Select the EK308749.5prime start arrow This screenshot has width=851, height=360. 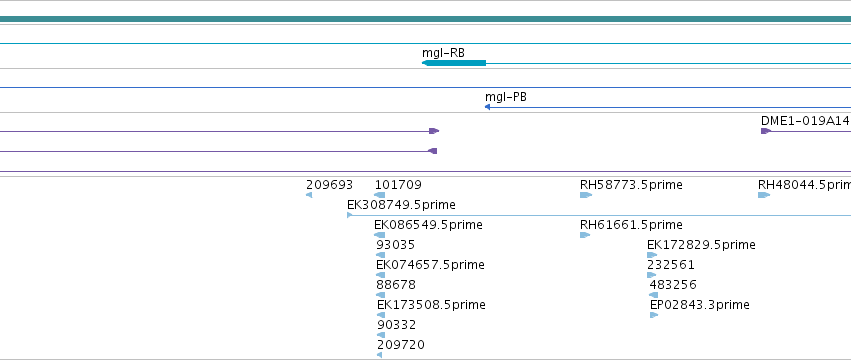(350, 215)
